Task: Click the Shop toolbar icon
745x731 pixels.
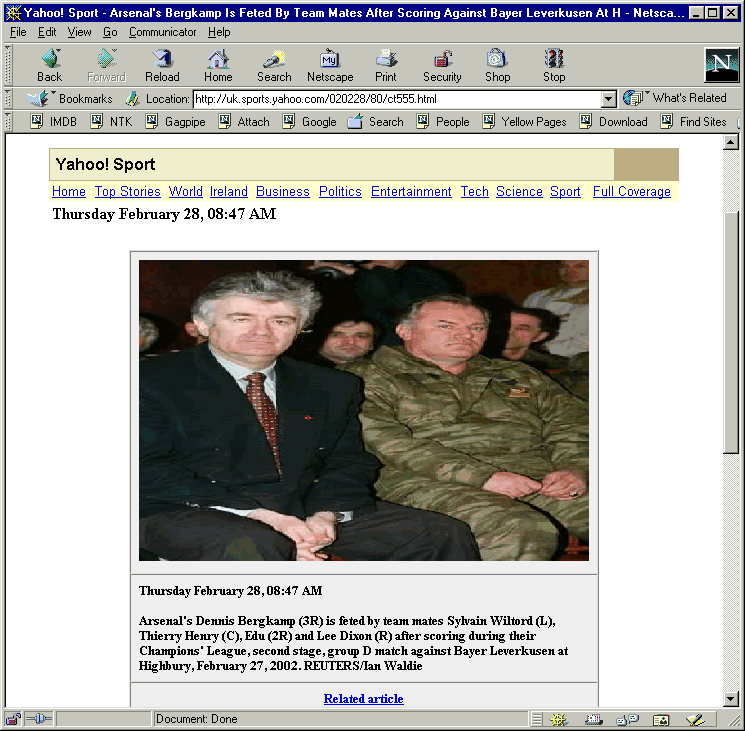Action: tap(497, 66)
